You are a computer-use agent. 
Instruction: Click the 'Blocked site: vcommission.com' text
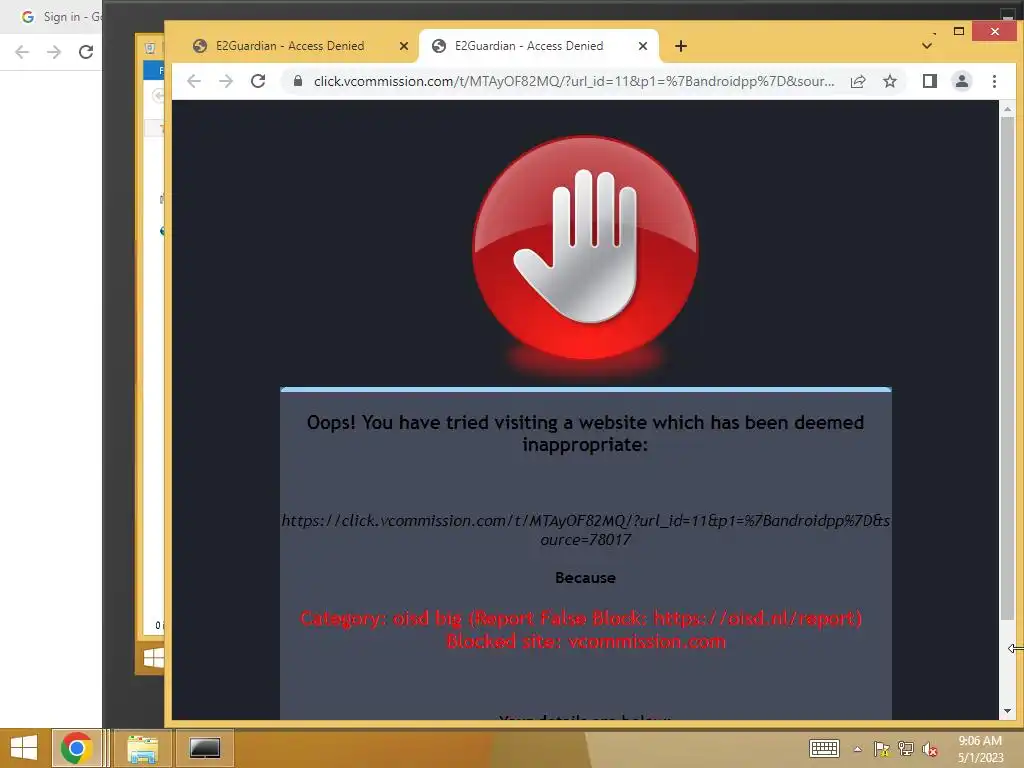tap(586, 641)
